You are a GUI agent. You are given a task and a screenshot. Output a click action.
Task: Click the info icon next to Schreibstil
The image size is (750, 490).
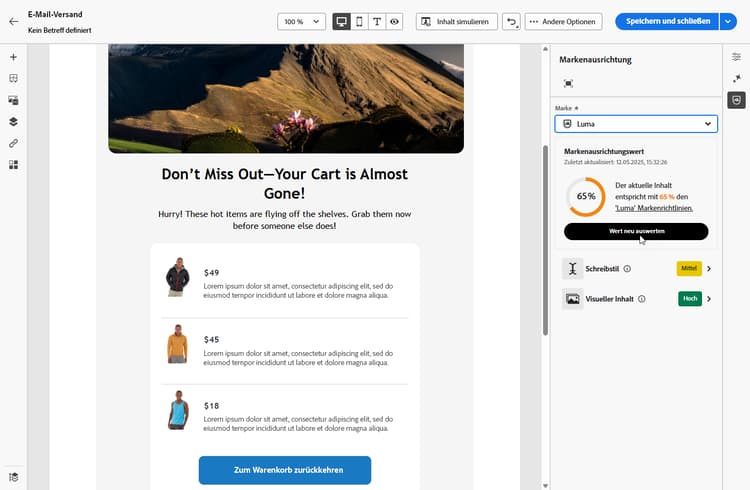pyautogui.click(x=627, y=269)
